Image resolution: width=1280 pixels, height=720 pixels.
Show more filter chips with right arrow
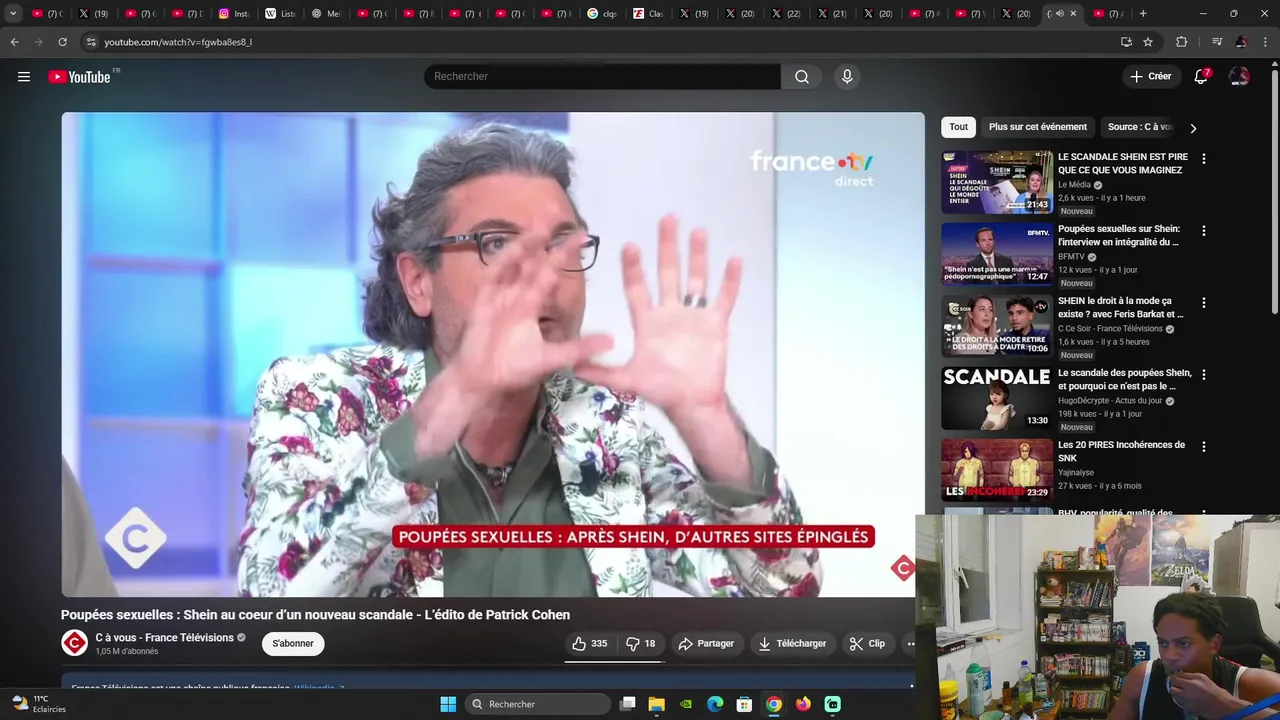click(1192, 128)
